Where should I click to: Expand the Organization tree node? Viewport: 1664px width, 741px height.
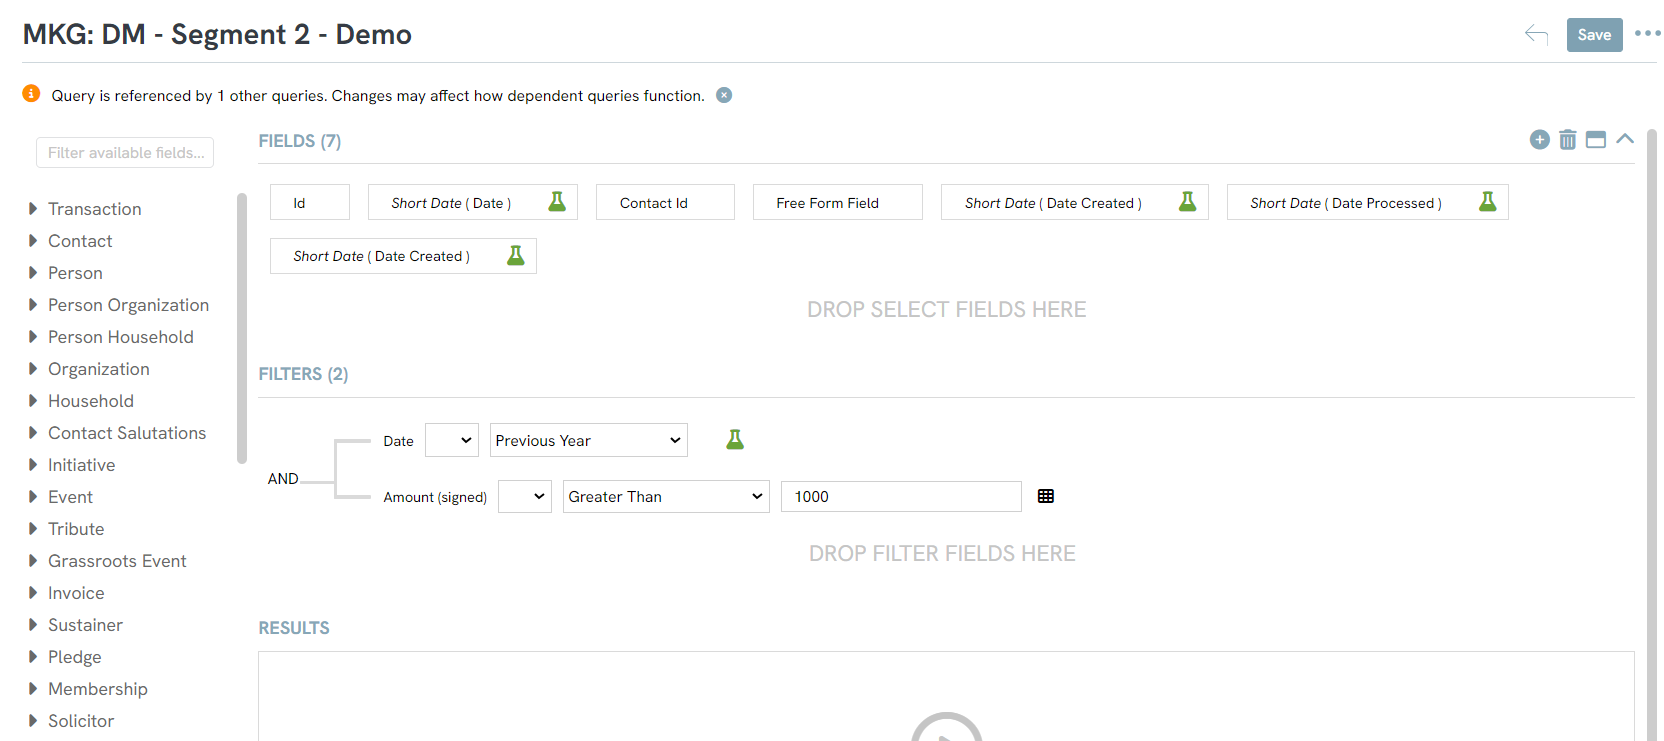[33, 369]
